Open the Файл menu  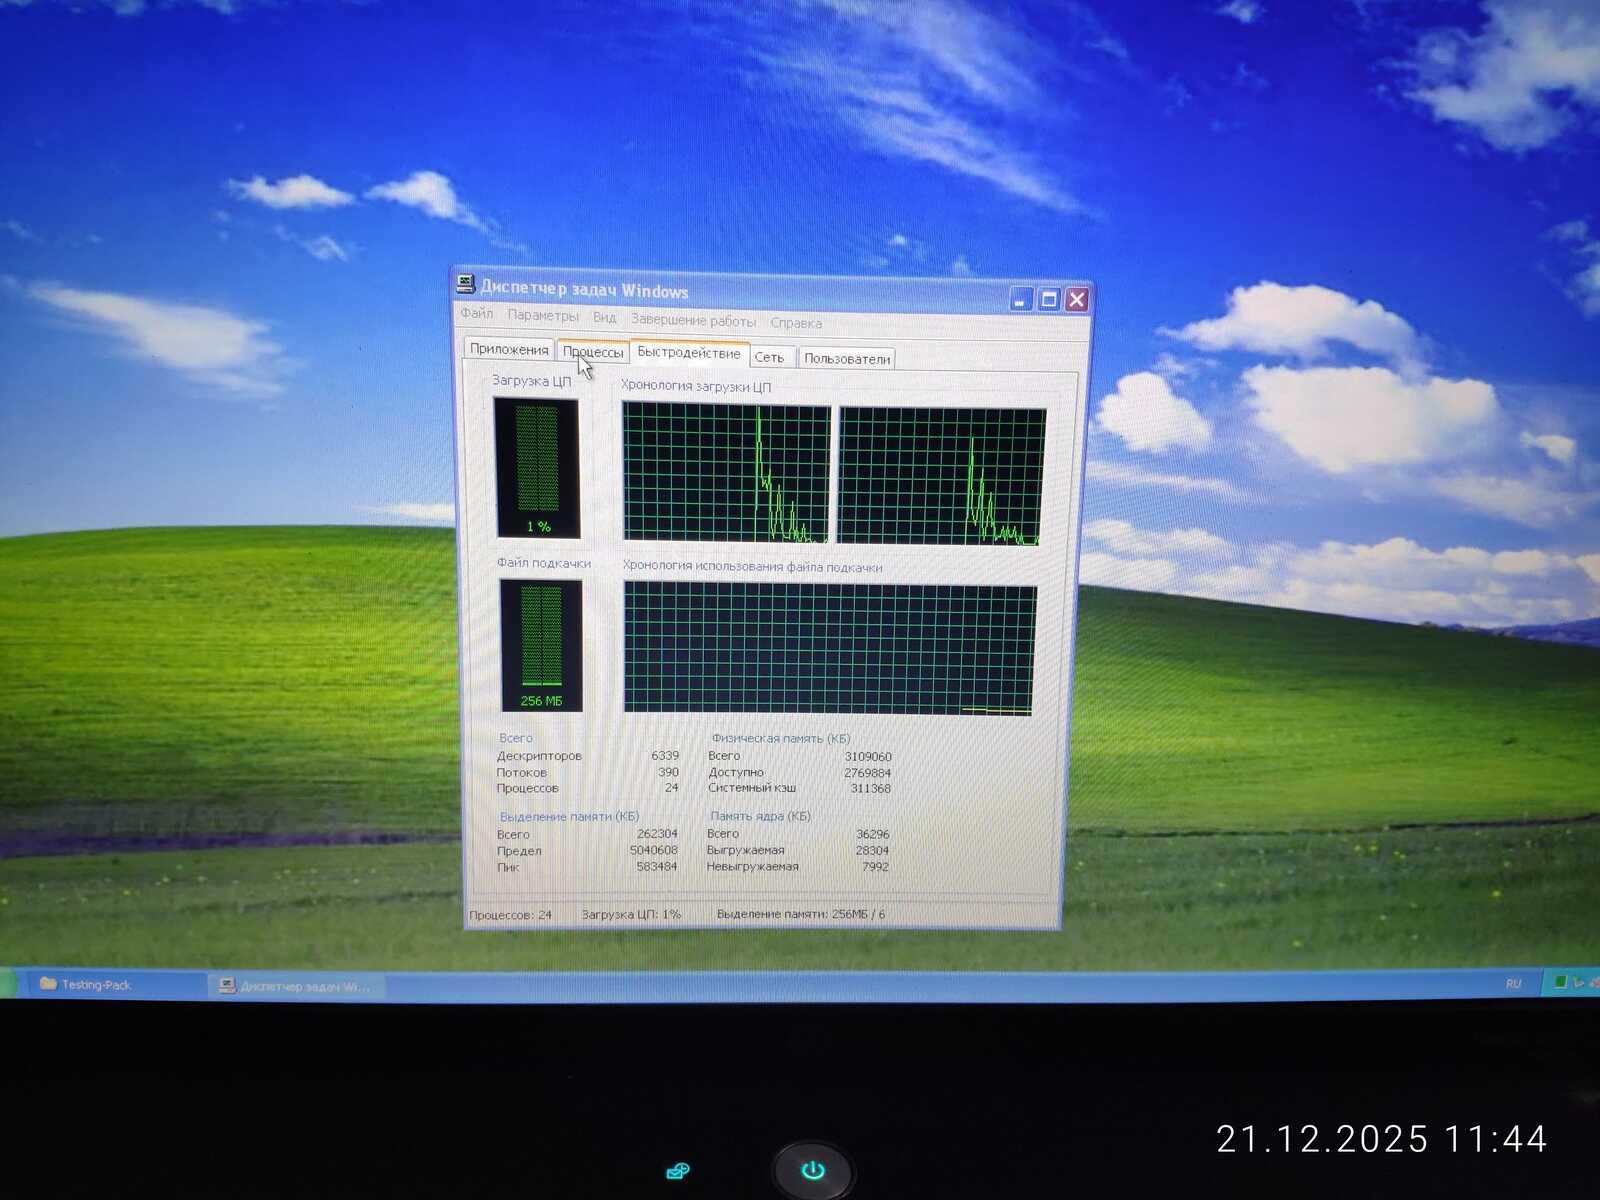(x=477, y=314)
